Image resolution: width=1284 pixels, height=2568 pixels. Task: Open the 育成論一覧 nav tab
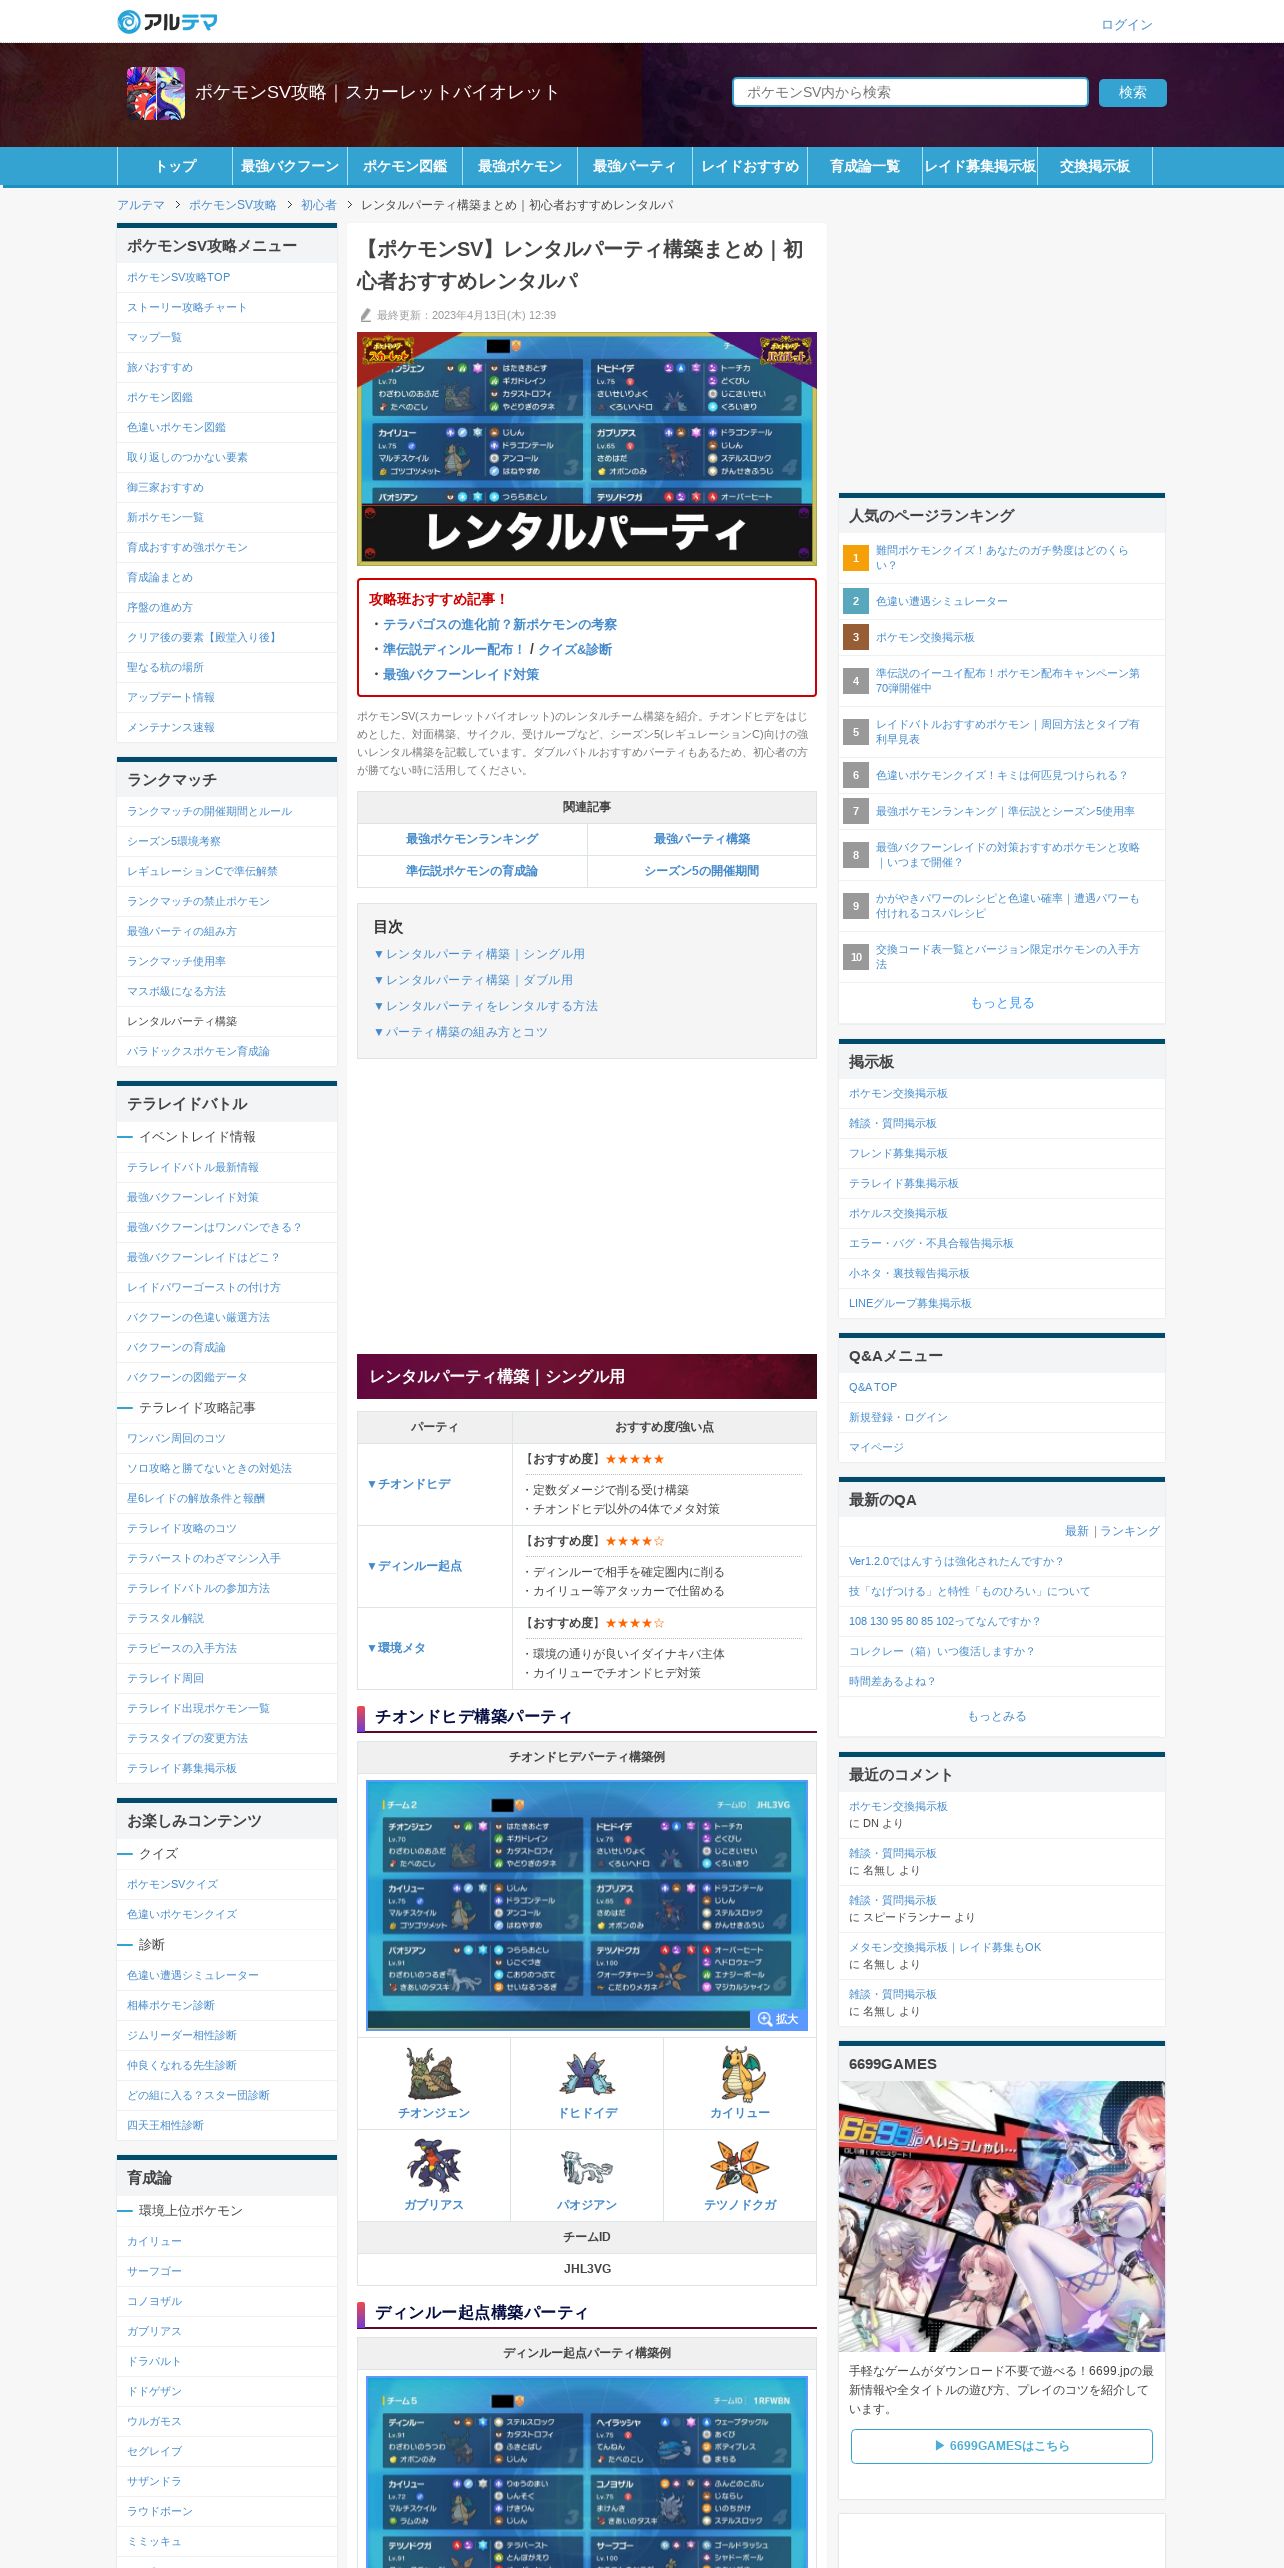pos(865,166)
